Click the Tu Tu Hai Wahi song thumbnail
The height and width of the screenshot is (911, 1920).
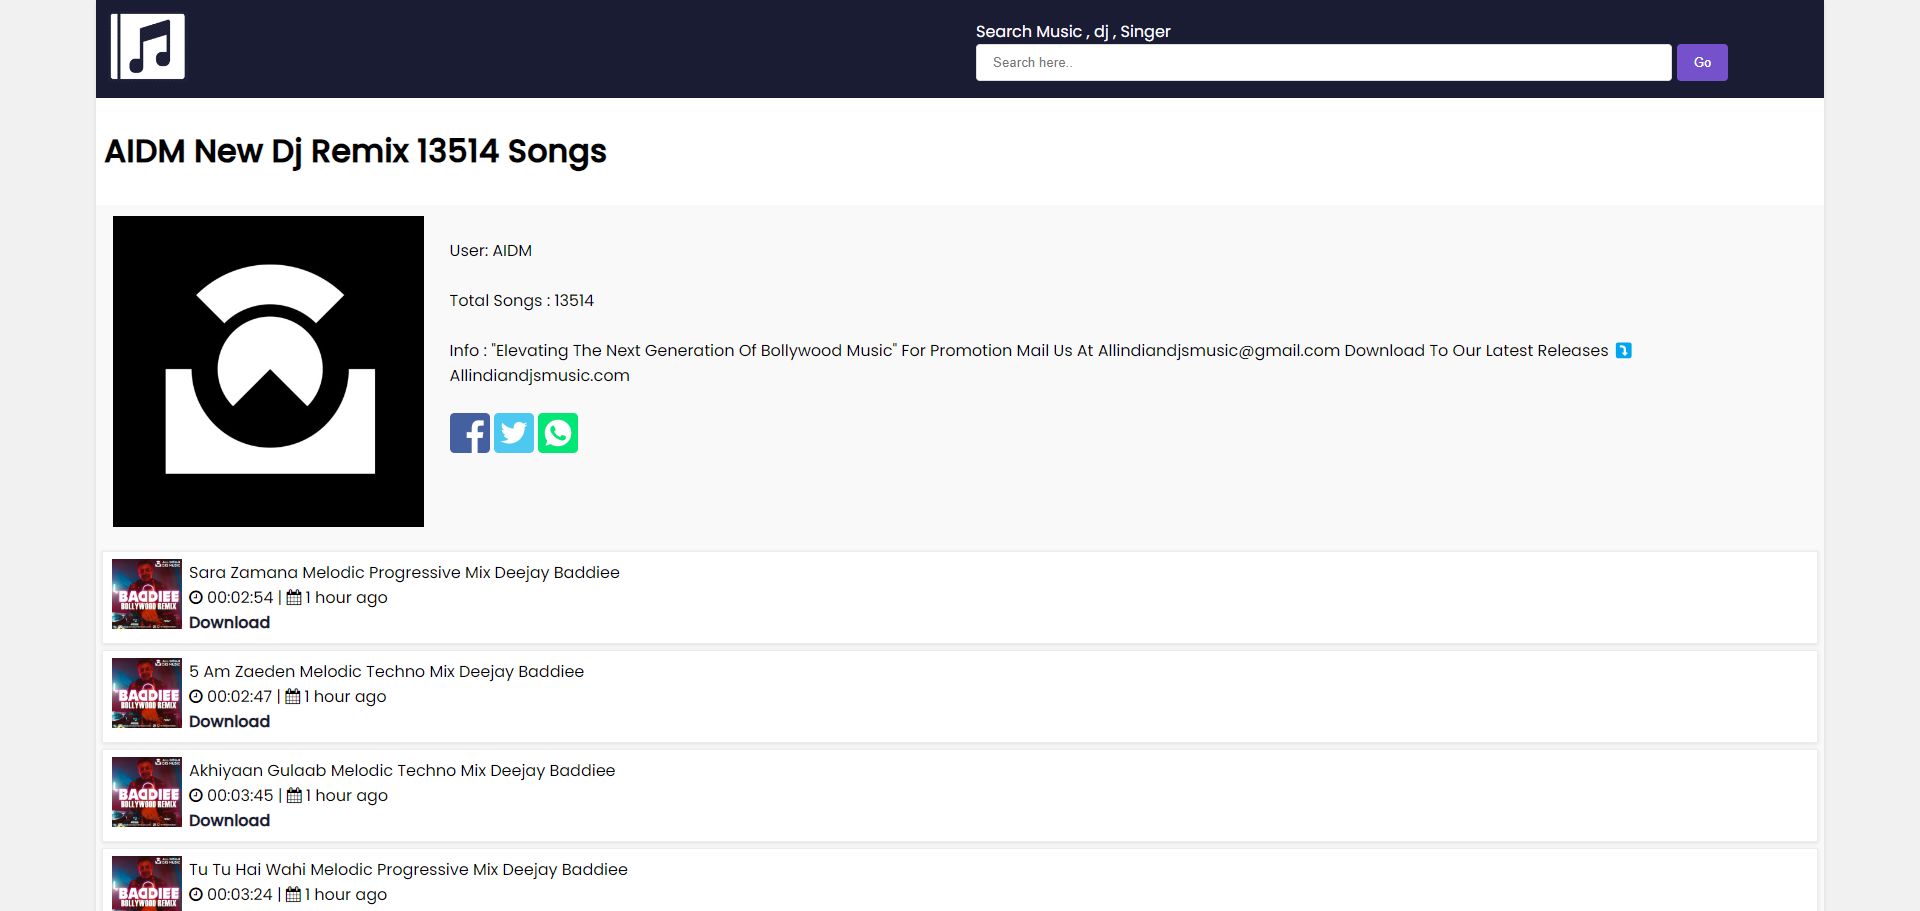147,884
